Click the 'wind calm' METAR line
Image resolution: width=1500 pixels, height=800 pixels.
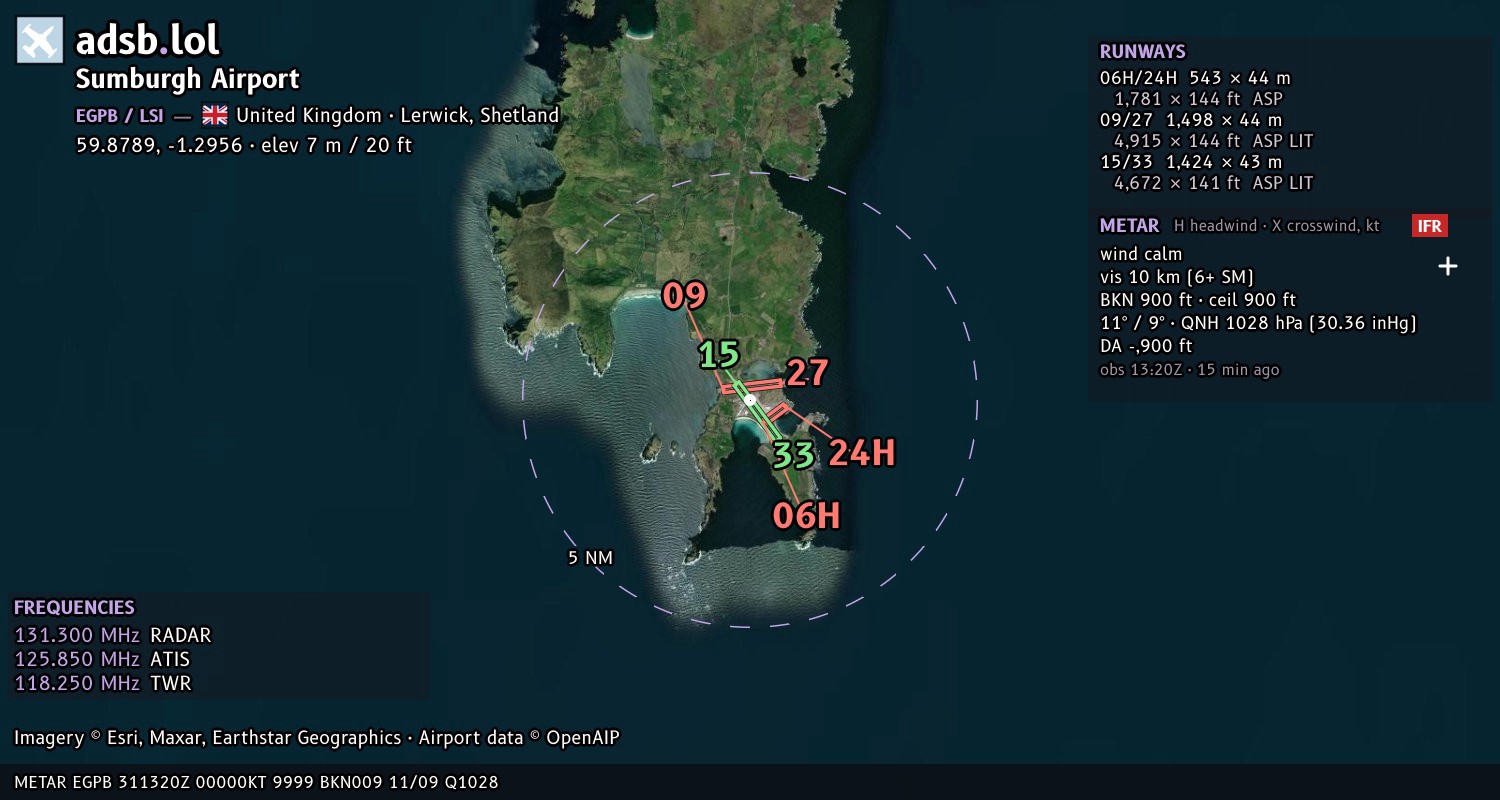[1141, 254]
